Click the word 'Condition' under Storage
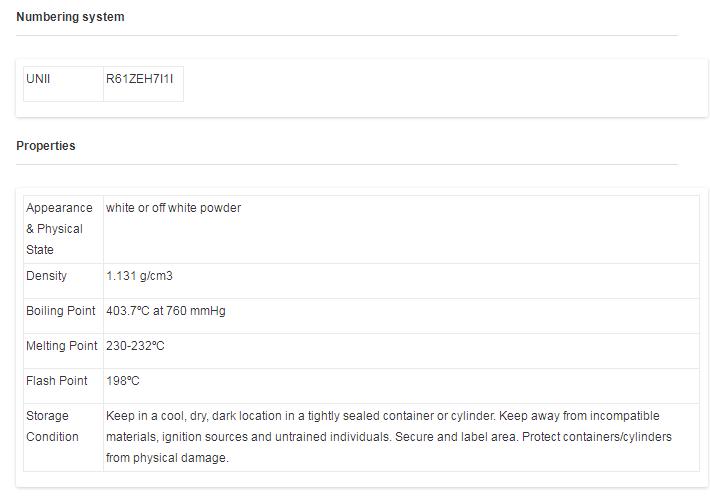Image resolution: width=710 pixels, height=498 pixels. point(52,437)
